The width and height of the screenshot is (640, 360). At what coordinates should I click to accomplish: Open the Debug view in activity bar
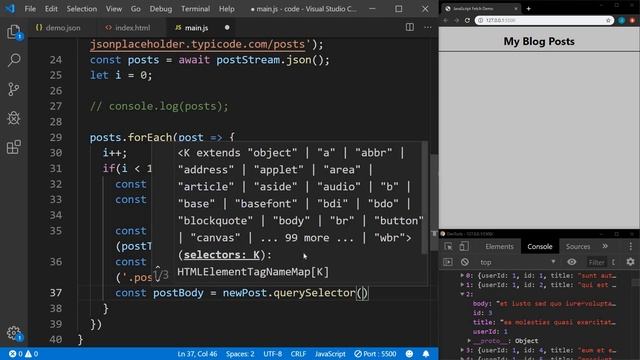click(x=14, y=118)
